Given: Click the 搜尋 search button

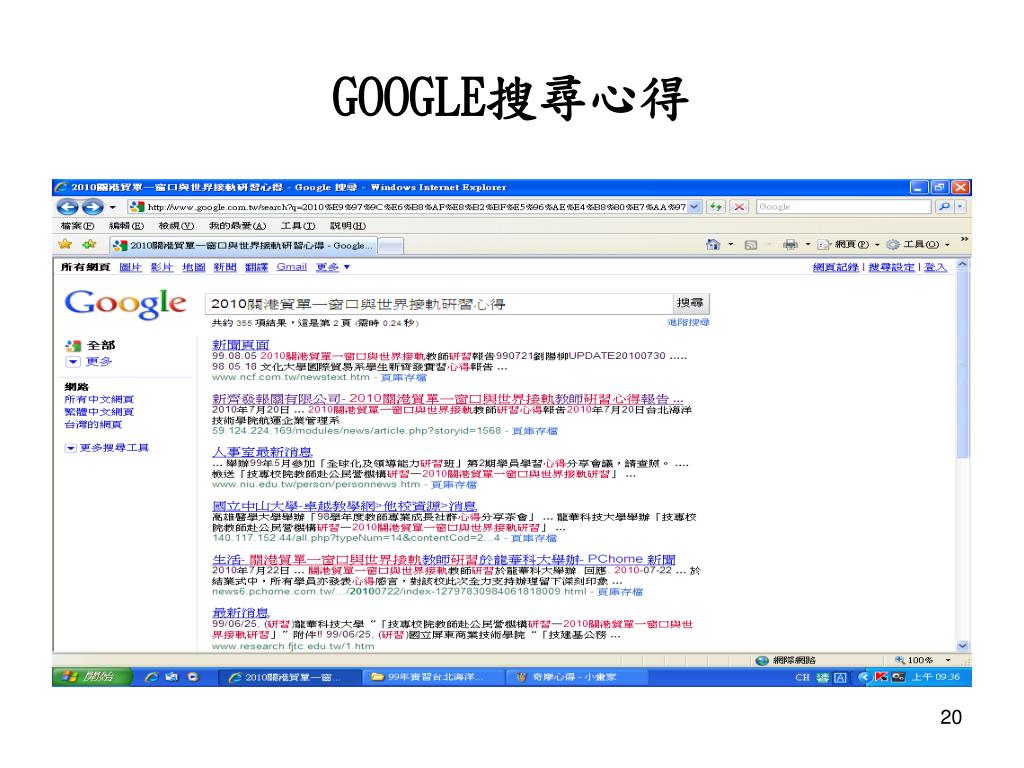Looking at the screenshot, I should point(690,304).
